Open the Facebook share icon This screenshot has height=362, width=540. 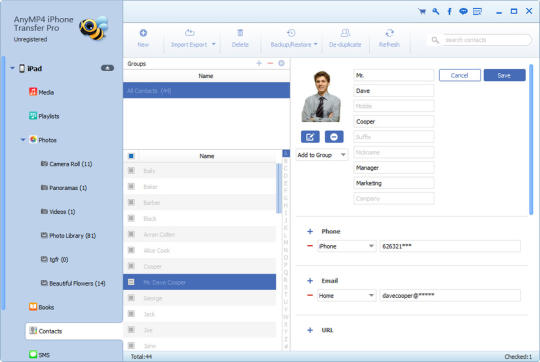coord(449,11)
